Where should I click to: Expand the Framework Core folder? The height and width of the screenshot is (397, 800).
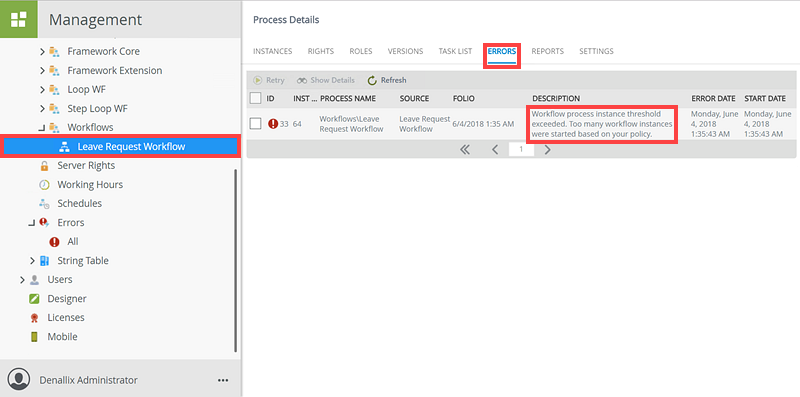(42, 52)
